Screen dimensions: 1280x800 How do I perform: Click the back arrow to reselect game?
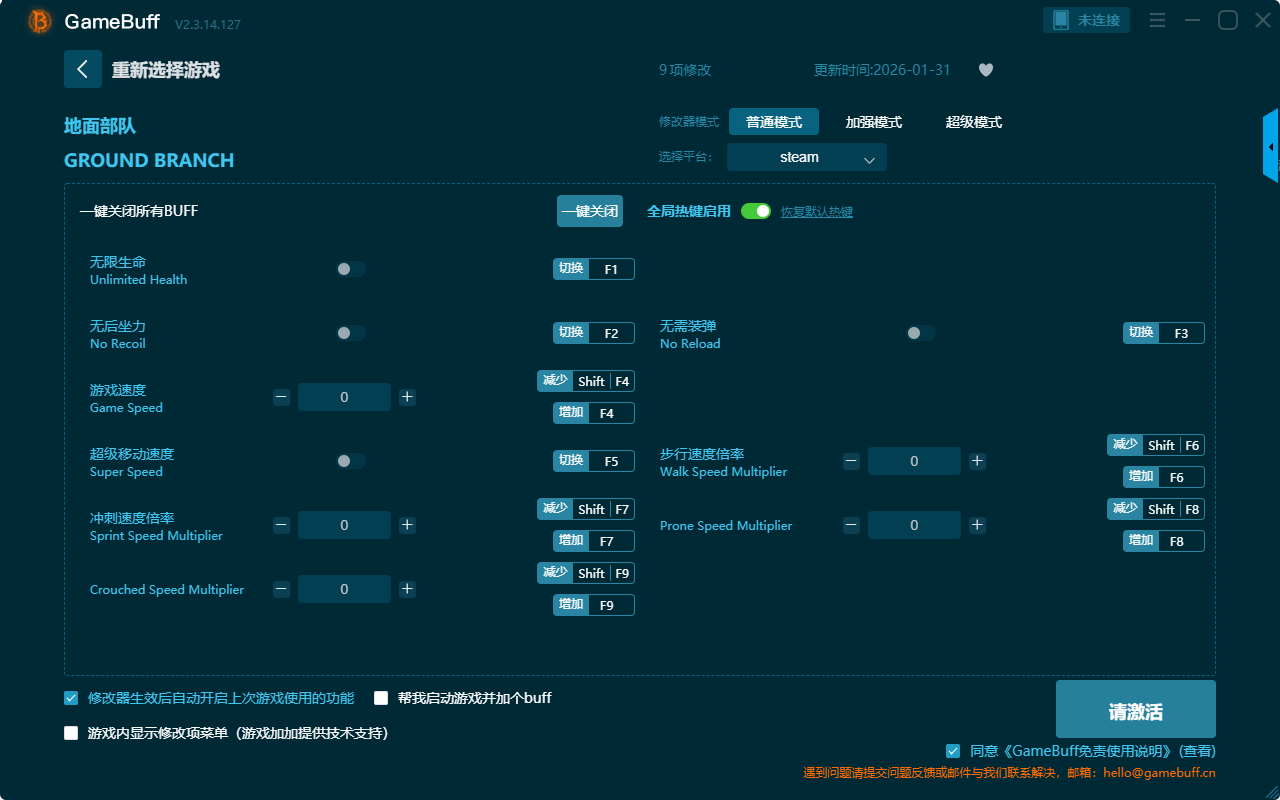(82, 69)
